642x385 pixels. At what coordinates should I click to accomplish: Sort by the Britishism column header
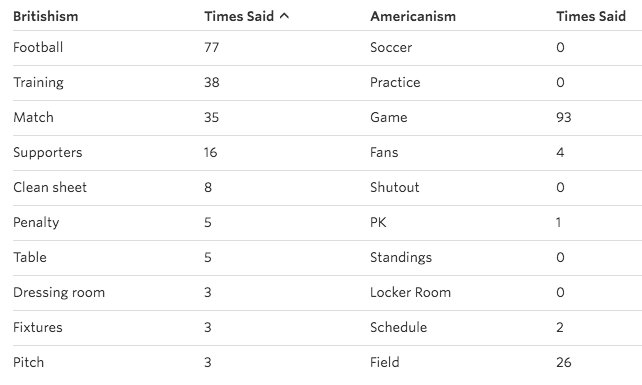coord(45,16)
